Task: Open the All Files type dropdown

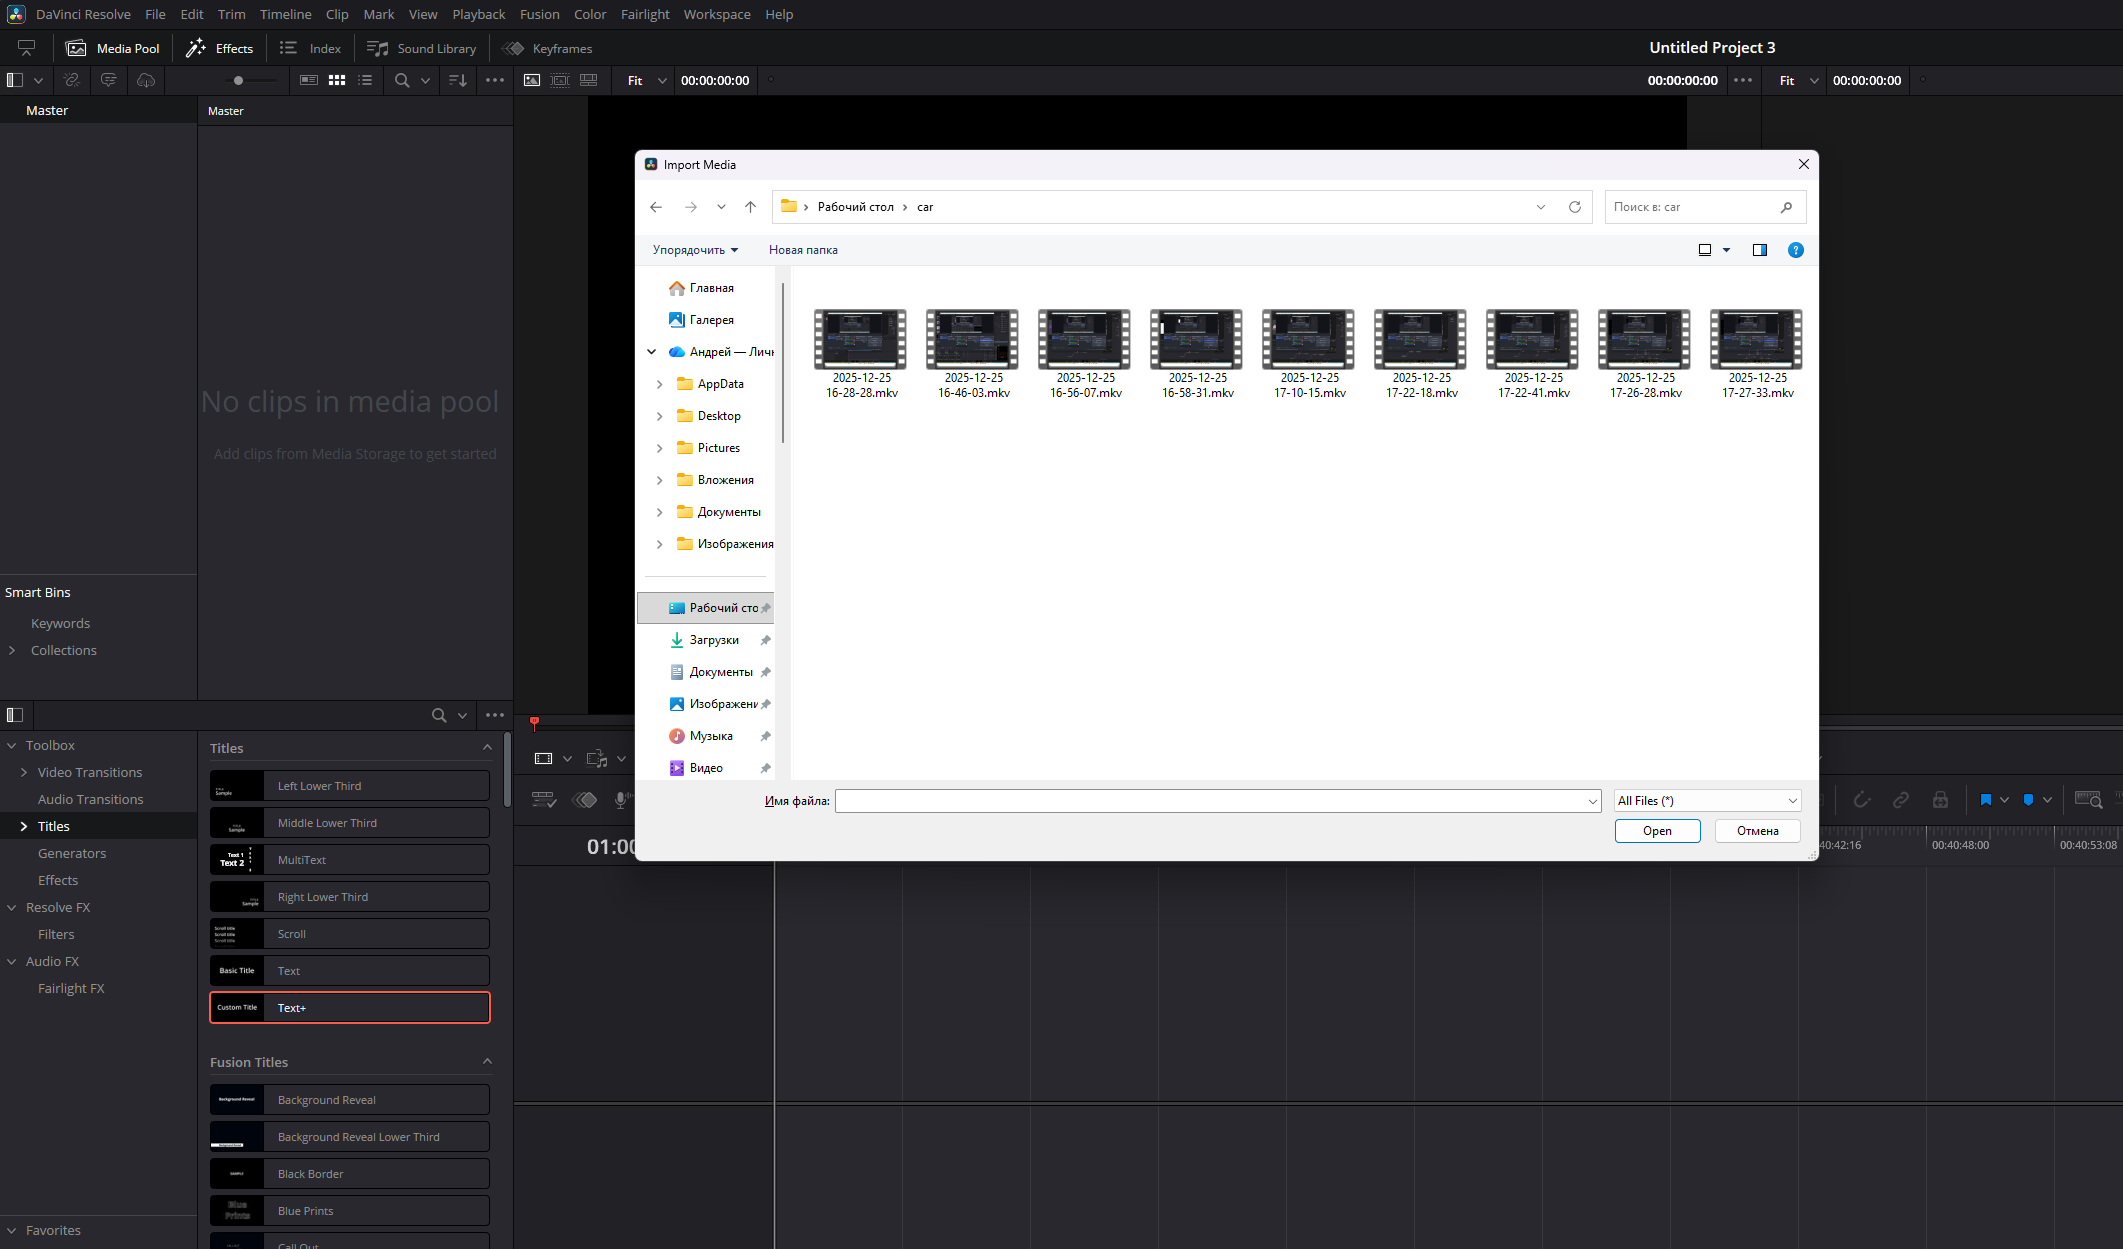Action: pos(1707,801)
